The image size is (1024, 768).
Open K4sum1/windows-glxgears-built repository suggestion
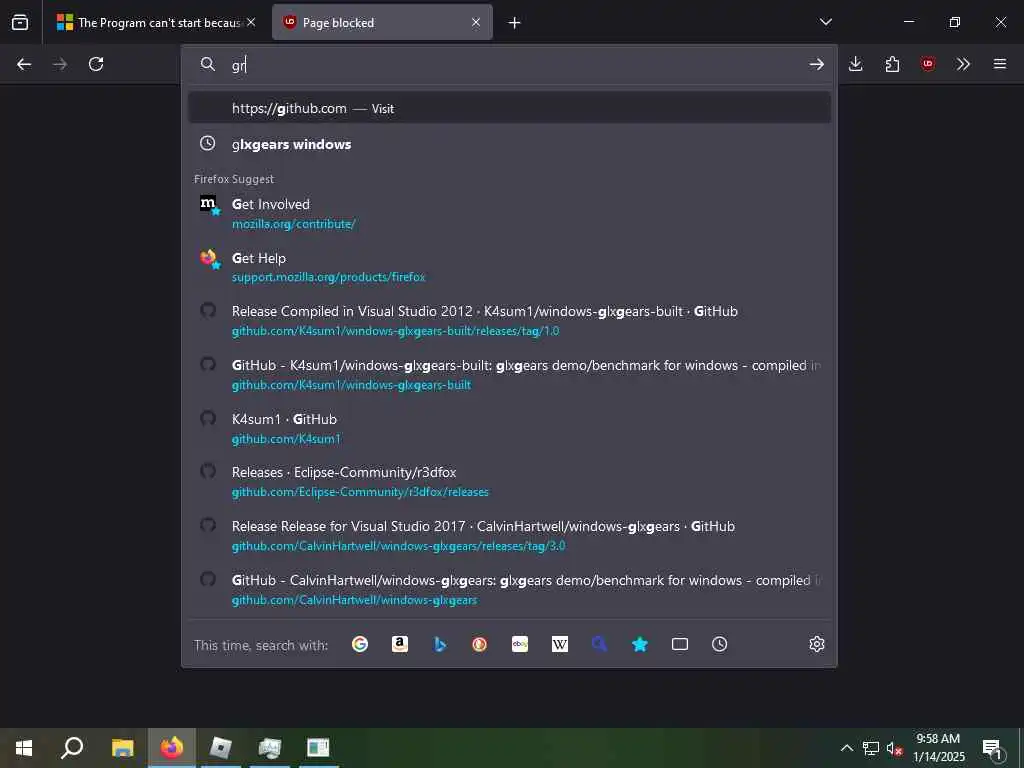point(509,374)
